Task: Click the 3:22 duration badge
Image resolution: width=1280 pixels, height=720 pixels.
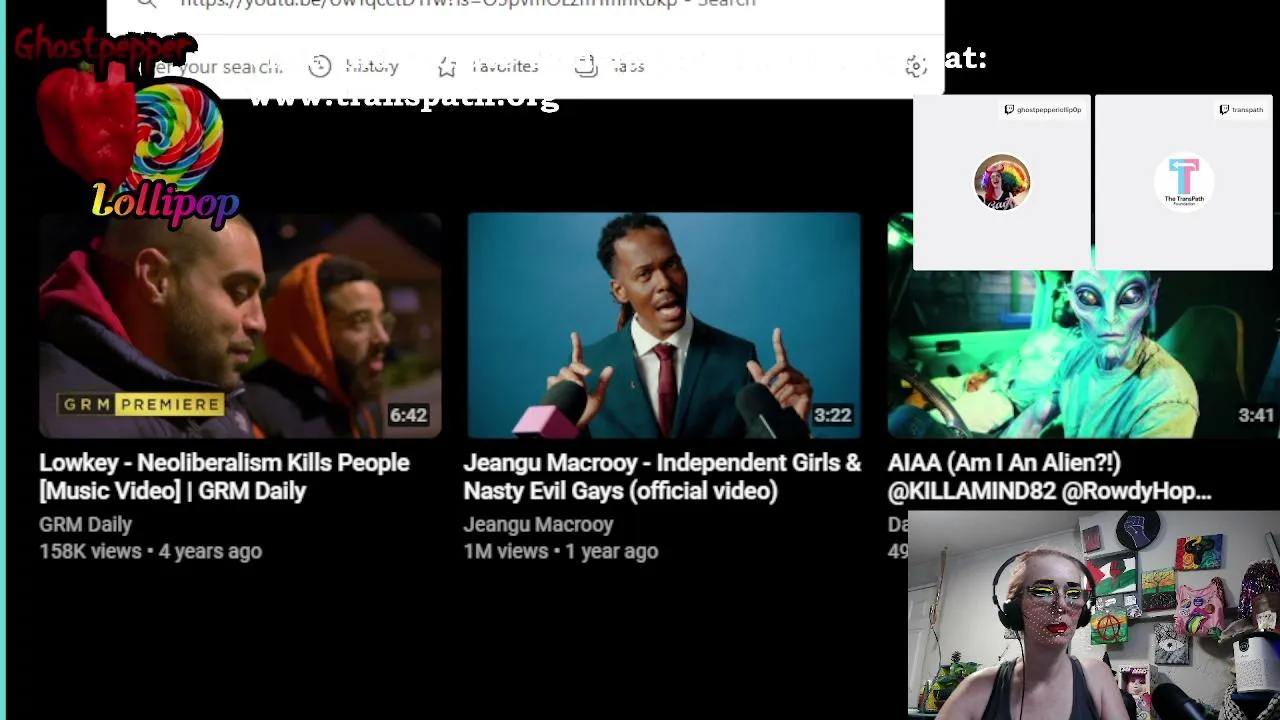Action: click(832, 415)
